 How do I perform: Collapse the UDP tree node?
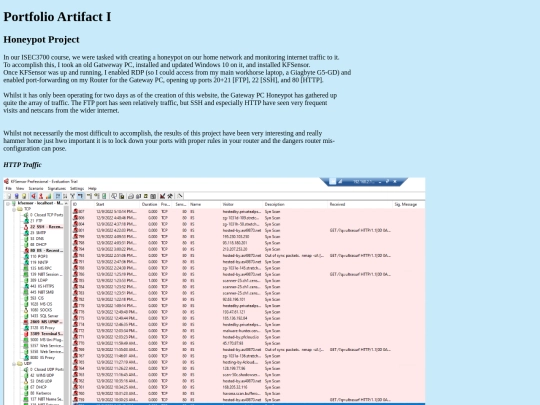coord(14,363)
